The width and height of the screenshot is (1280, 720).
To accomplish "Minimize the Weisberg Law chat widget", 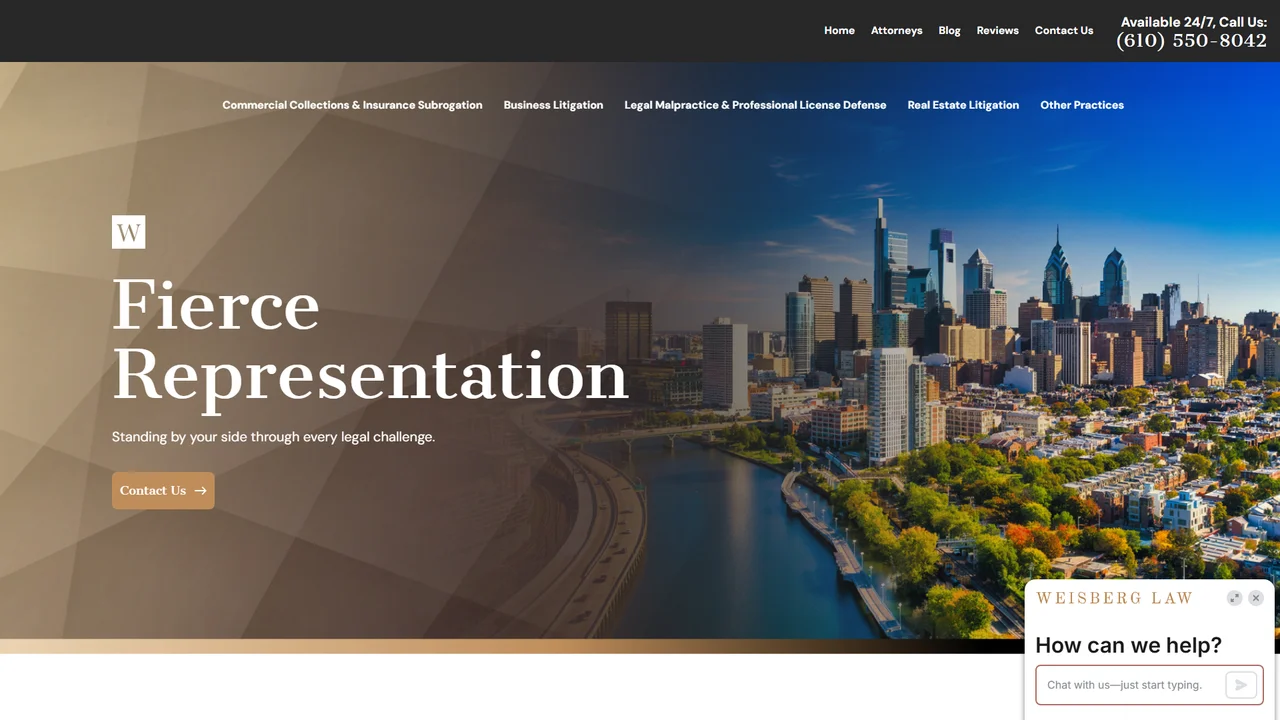I will [x=1235, y=598].
